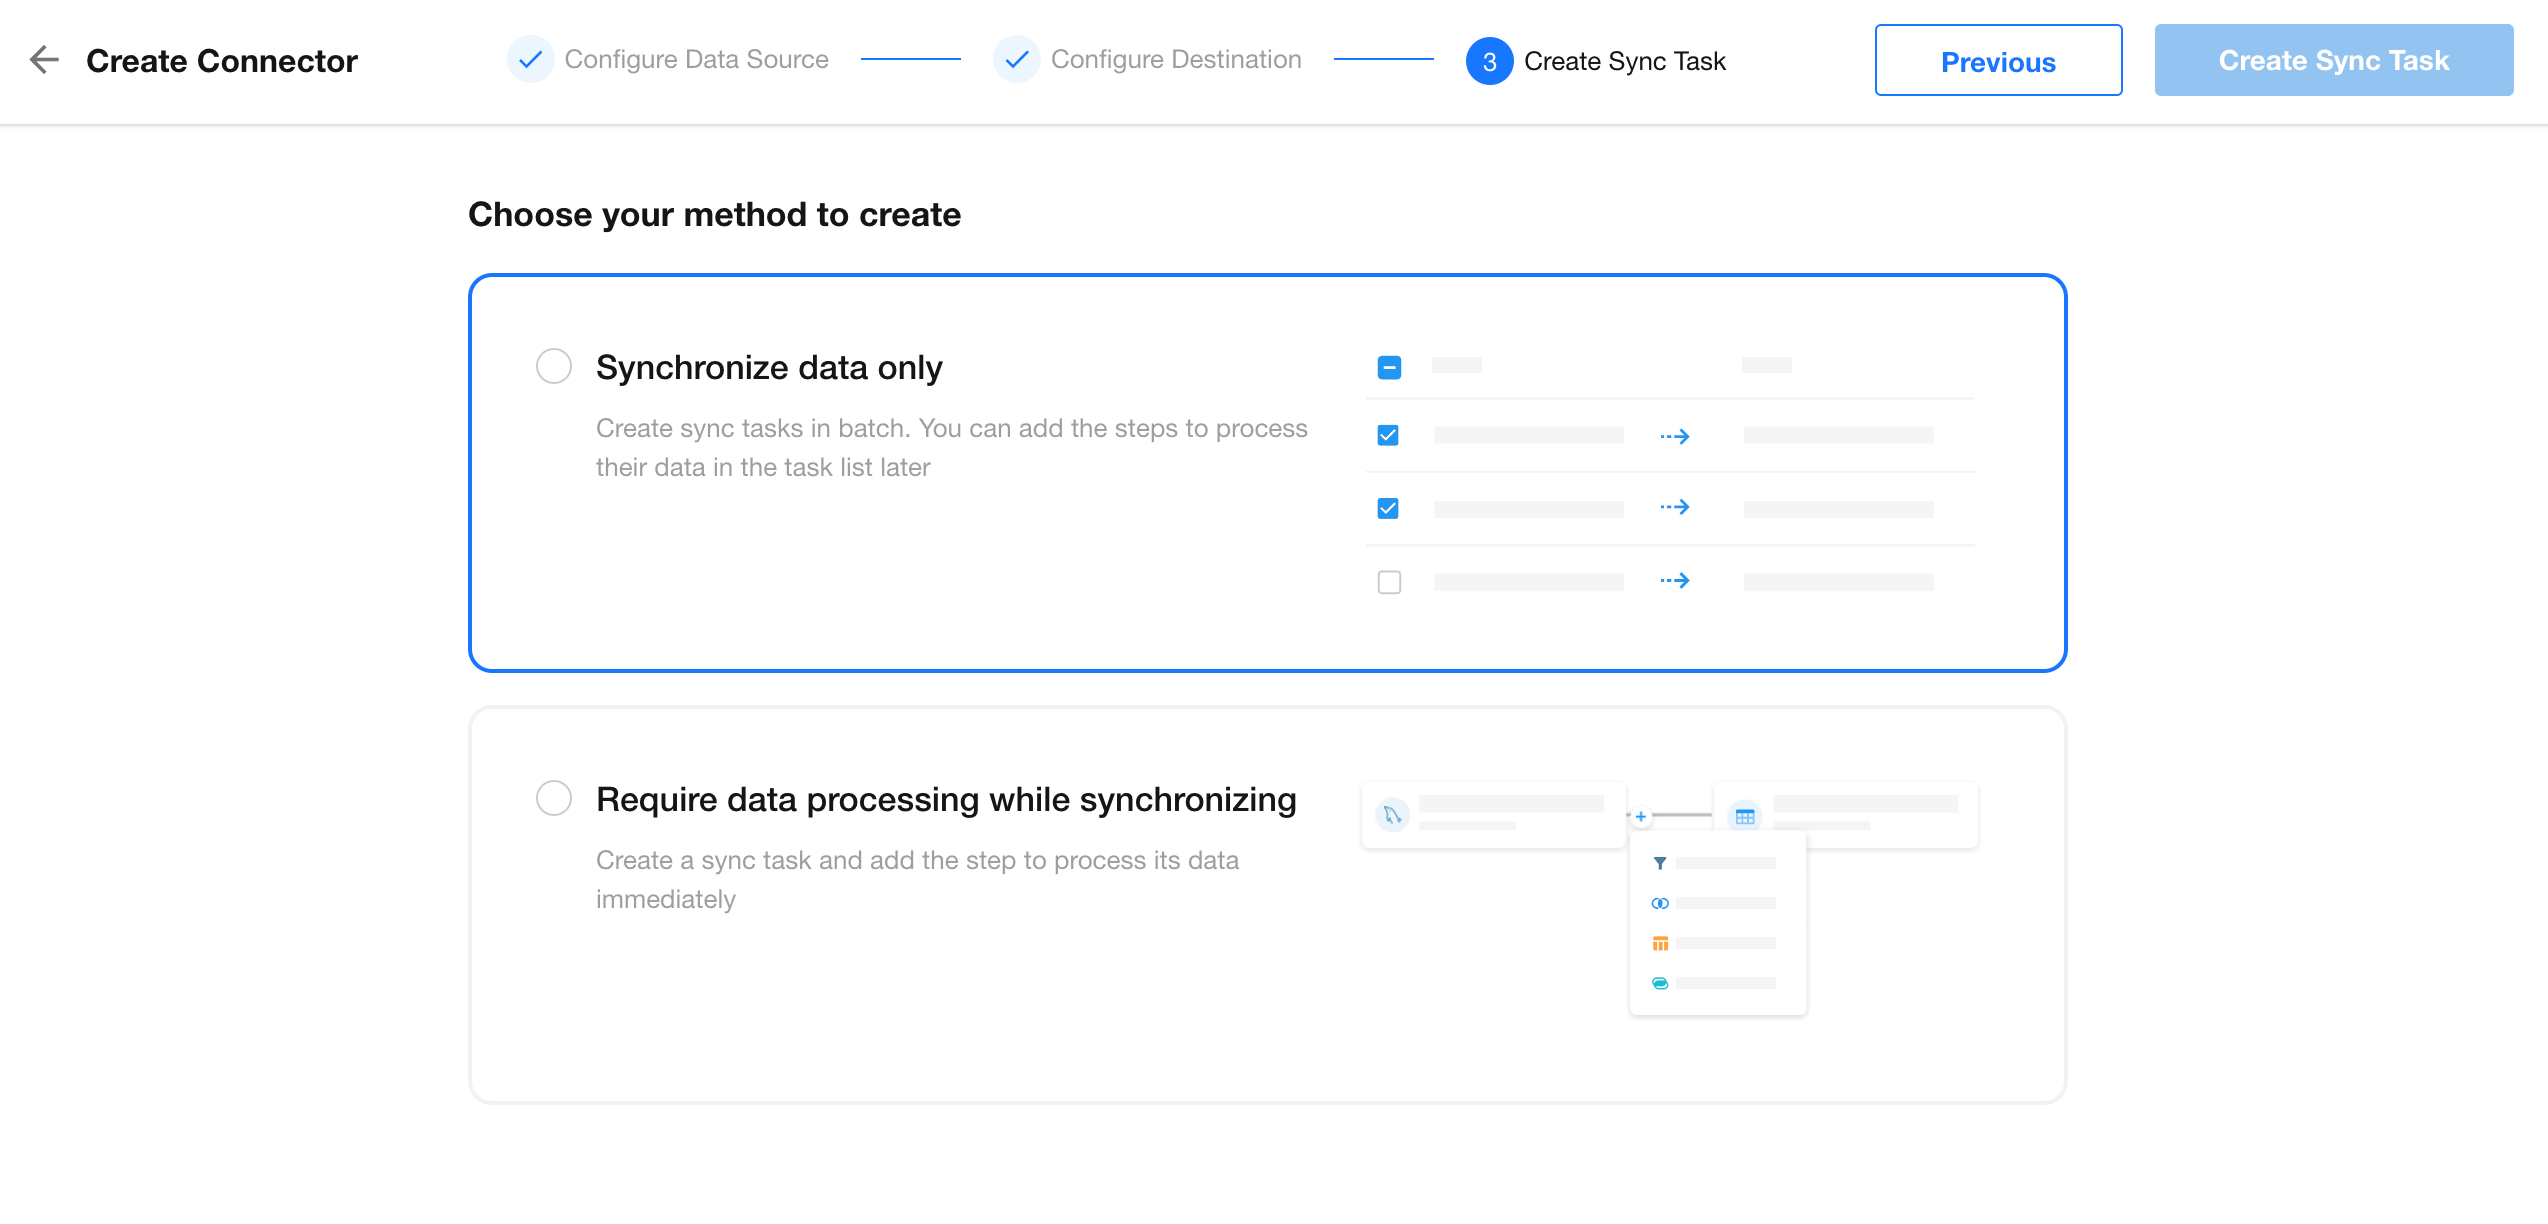Click the orange table columns icon

[x=1660, y=943]
